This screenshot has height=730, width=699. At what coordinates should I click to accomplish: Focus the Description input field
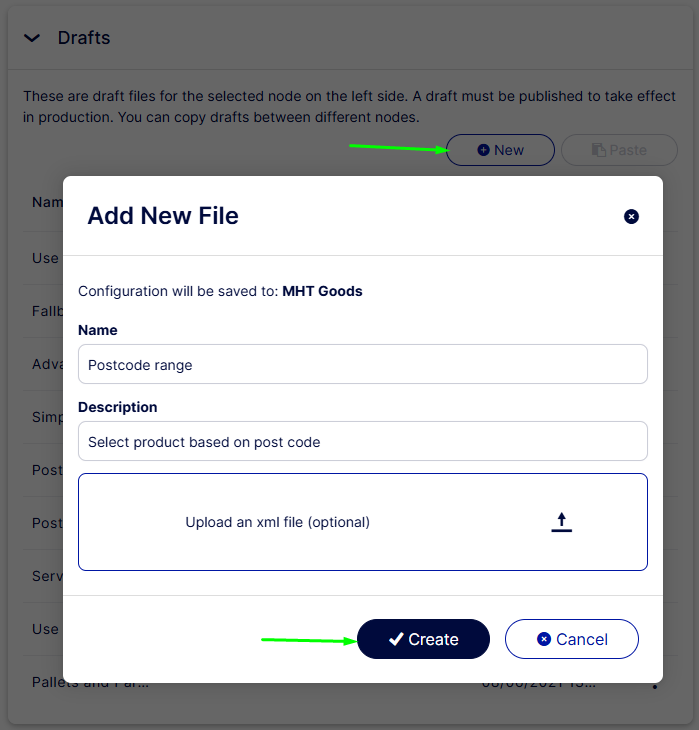(x=362, y=442)
